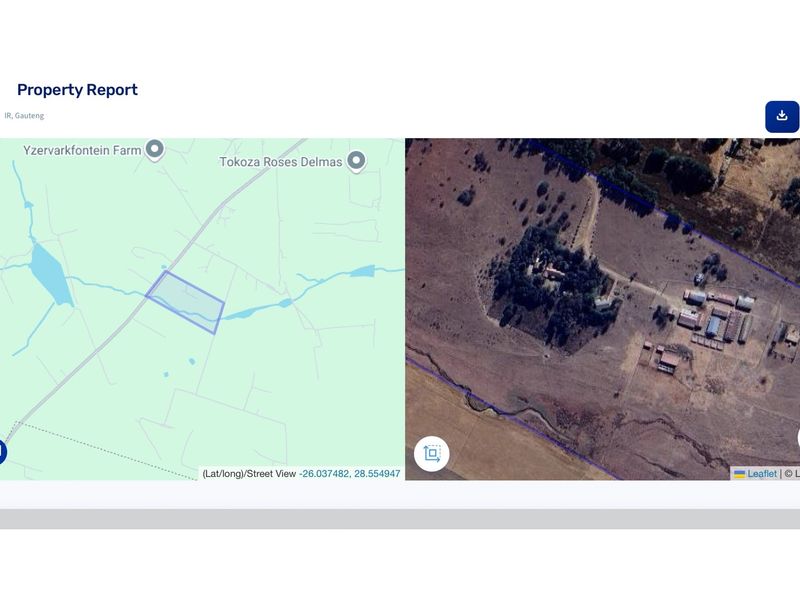Click the Yzervarkfontein Farm map pin

coord(155,150)
